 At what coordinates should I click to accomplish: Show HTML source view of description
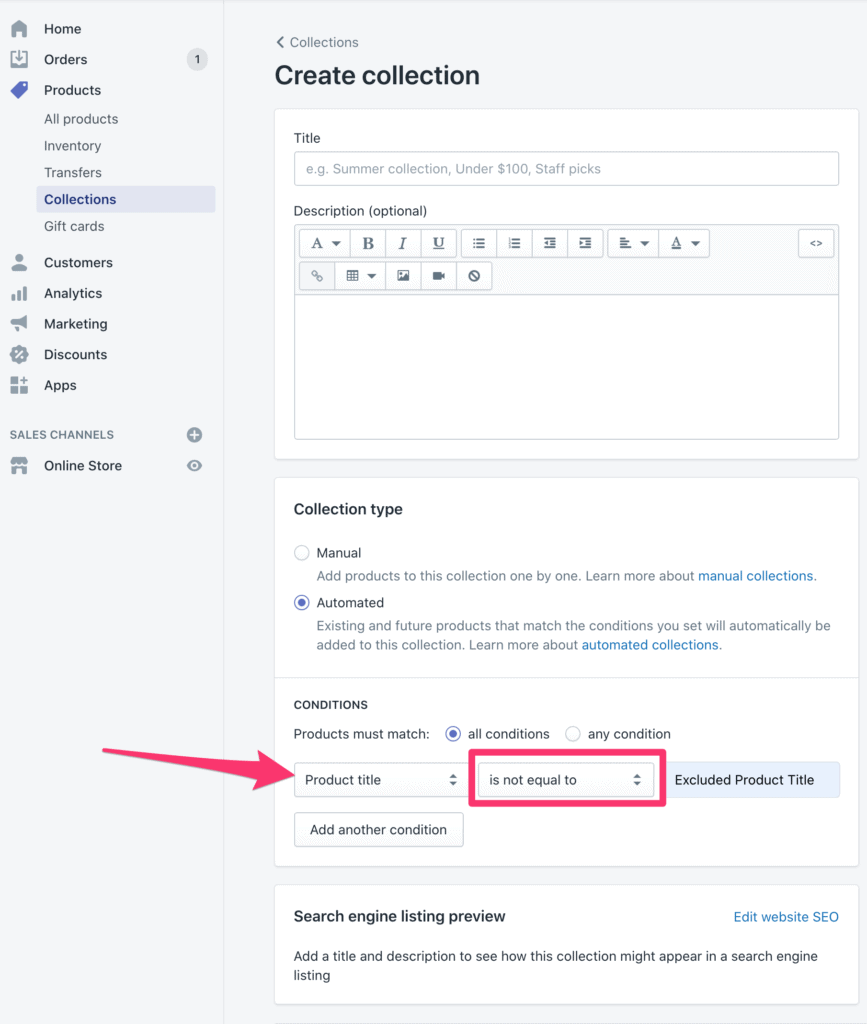pos(816,244)
